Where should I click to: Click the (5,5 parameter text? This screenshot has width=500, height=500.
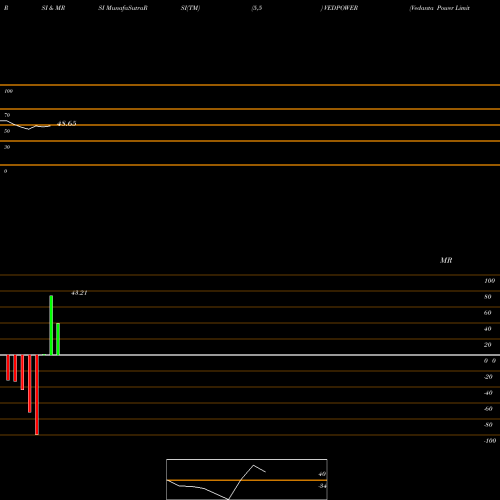point(257,8)
